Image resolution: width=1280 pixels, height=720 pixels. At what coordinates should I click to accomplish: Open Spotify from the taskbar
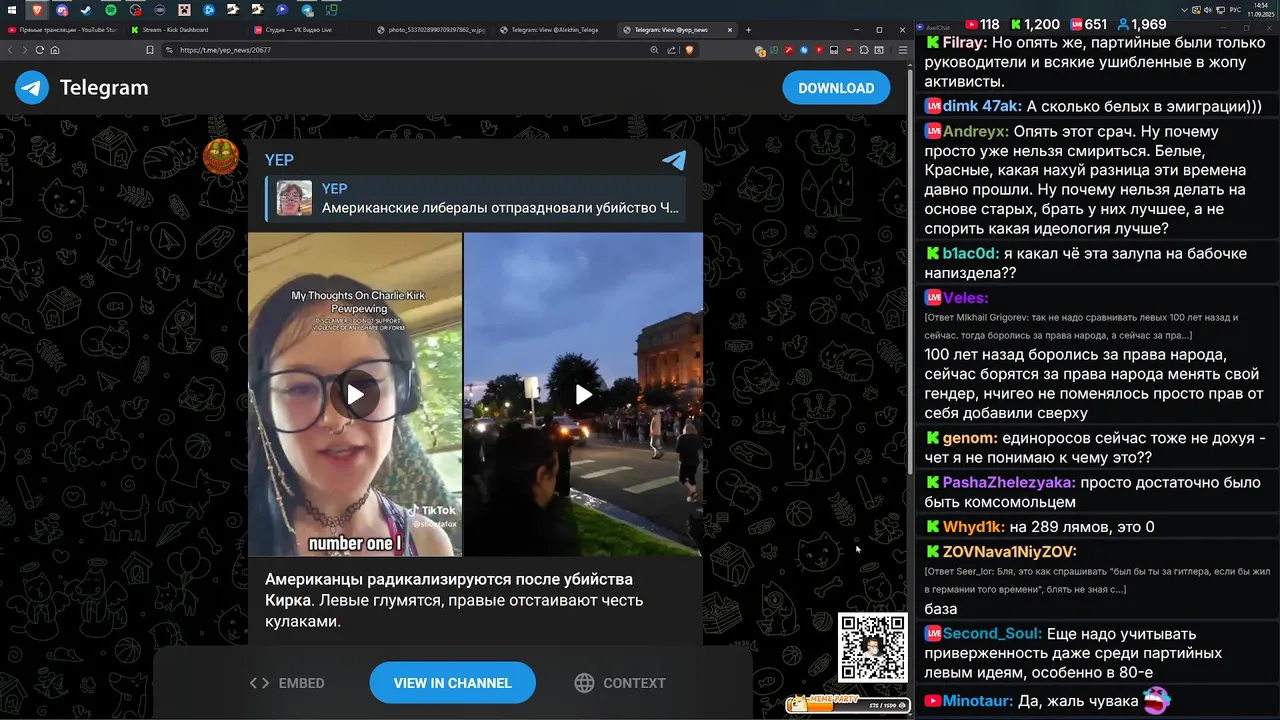[x=111, y=10]
